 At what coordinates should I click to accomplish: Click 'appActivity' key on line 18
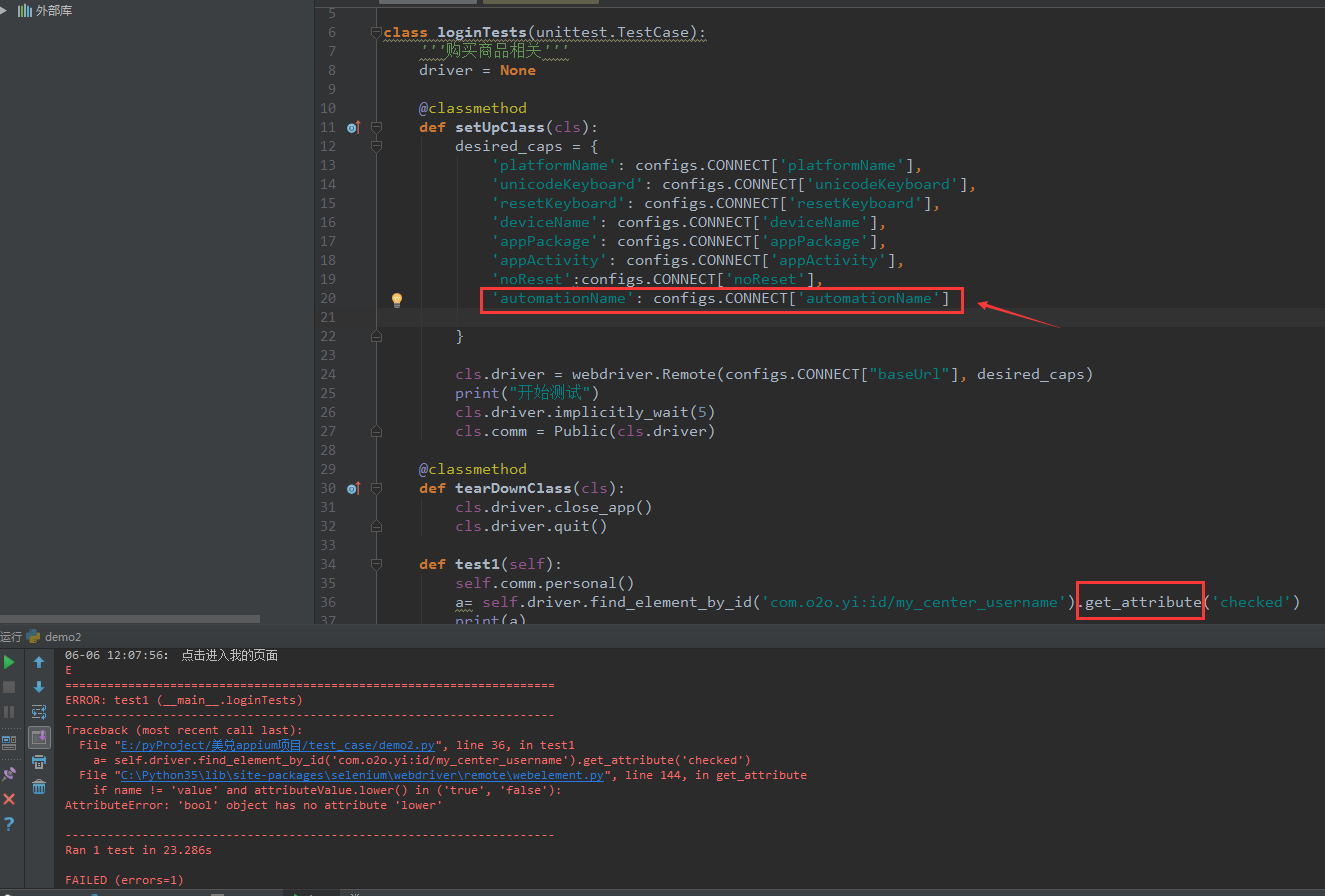[550, 260]
